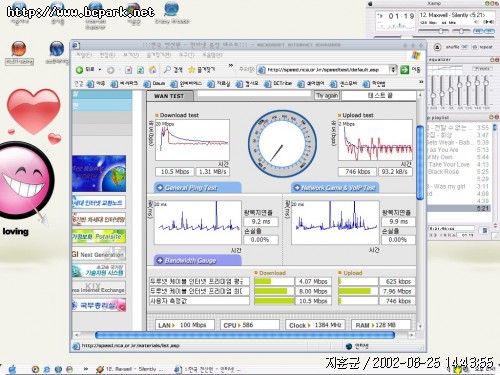Click the pink smiley loving desktop widget
The width and height of the screenshot is (500, 375).
[x=25, y=183]
